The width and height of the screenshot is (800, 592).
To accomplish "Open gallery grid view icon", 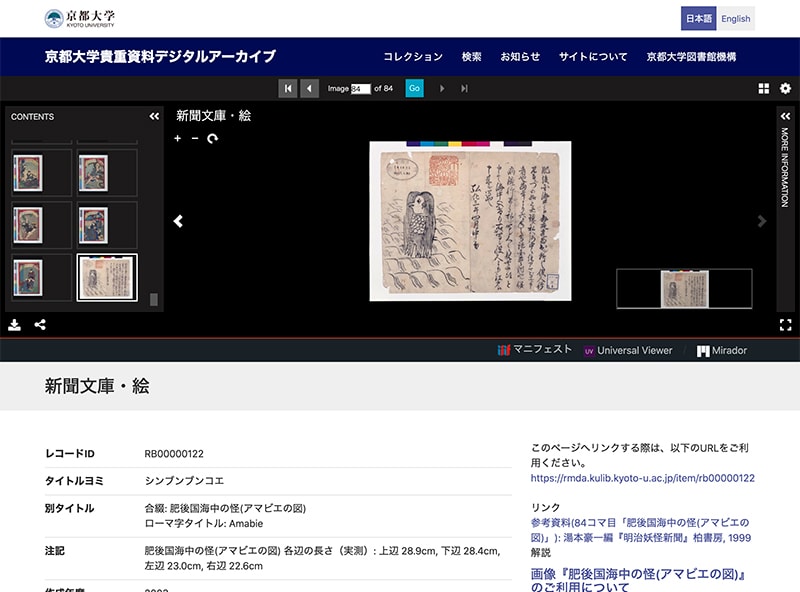I will [764, 88].
